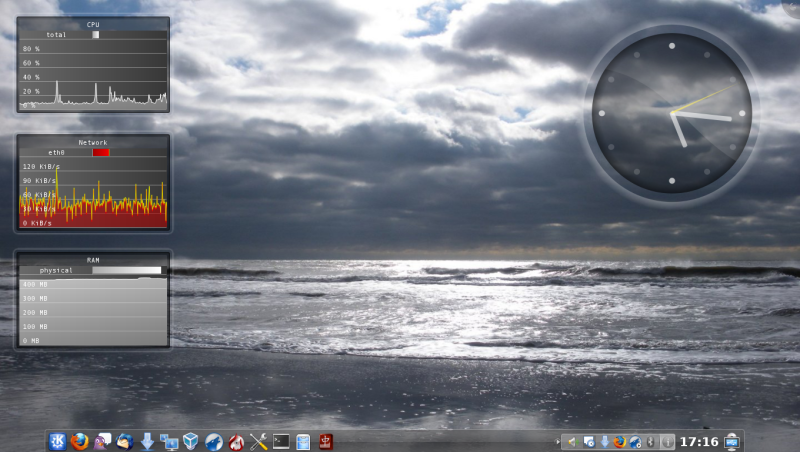Open the Pidgin messenger launcher

(102, 441)
